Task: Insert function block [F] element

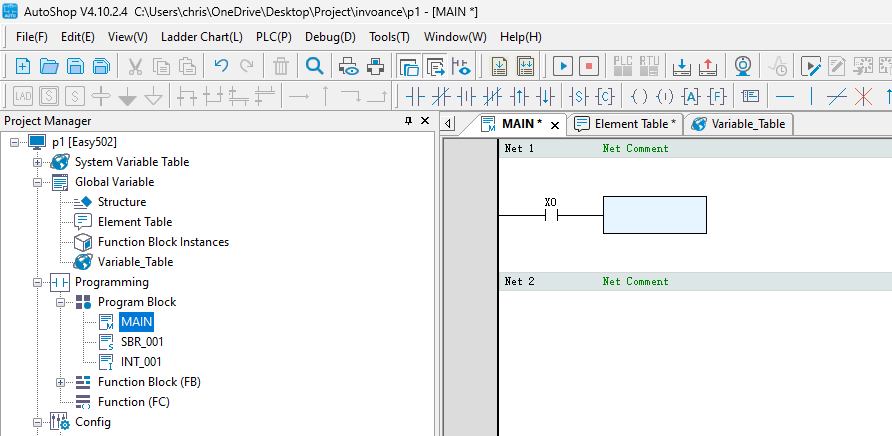Action: click(717, 97)
